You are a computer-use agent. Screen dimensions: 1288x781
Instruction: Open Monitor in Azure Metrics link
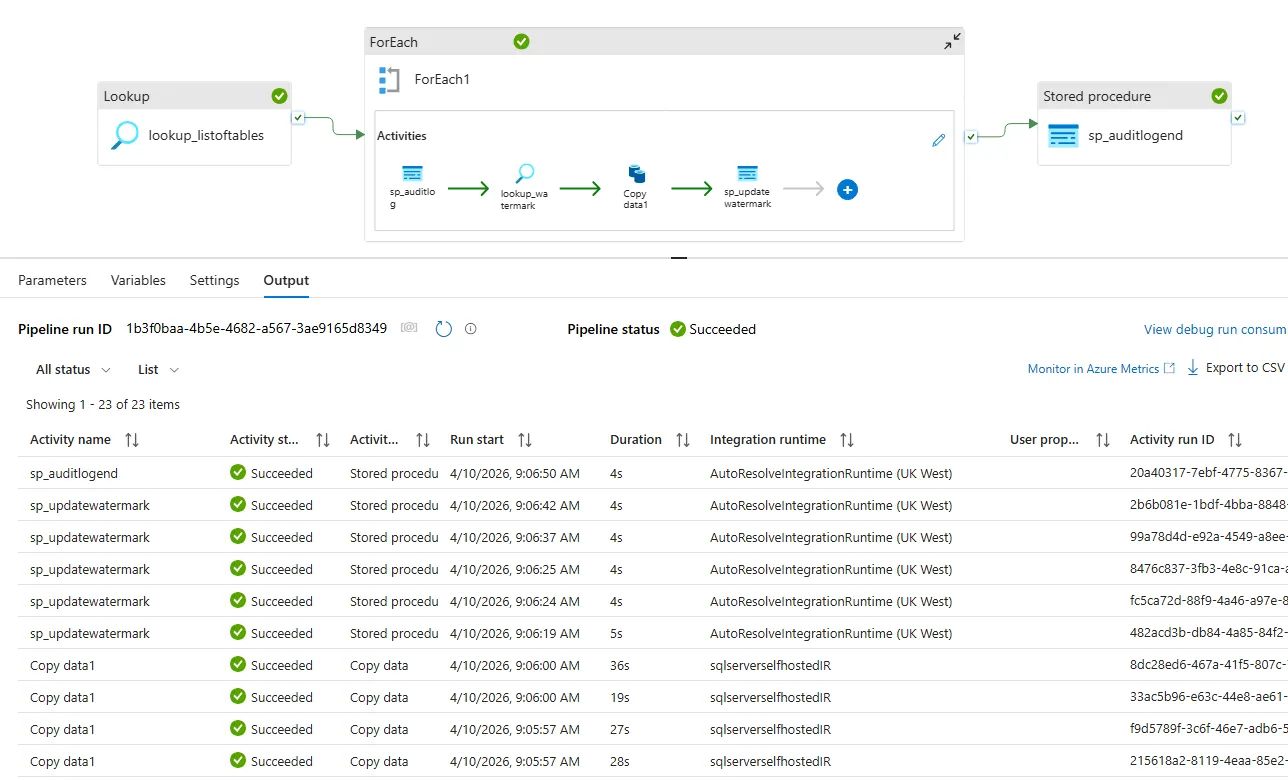1101,368
